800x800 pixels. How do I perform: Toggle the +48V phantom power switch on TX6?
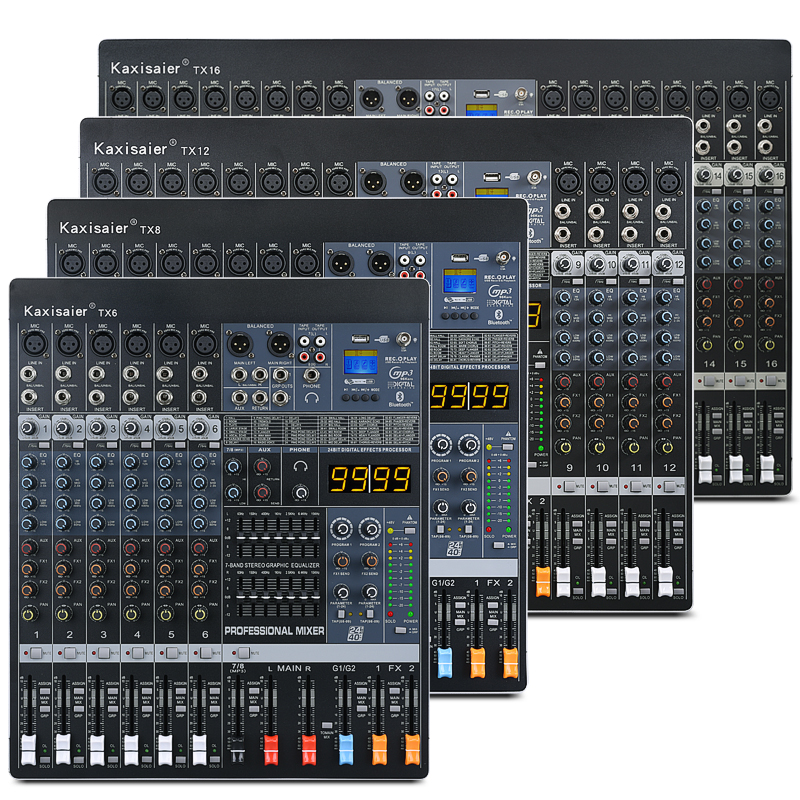(409, 531)
